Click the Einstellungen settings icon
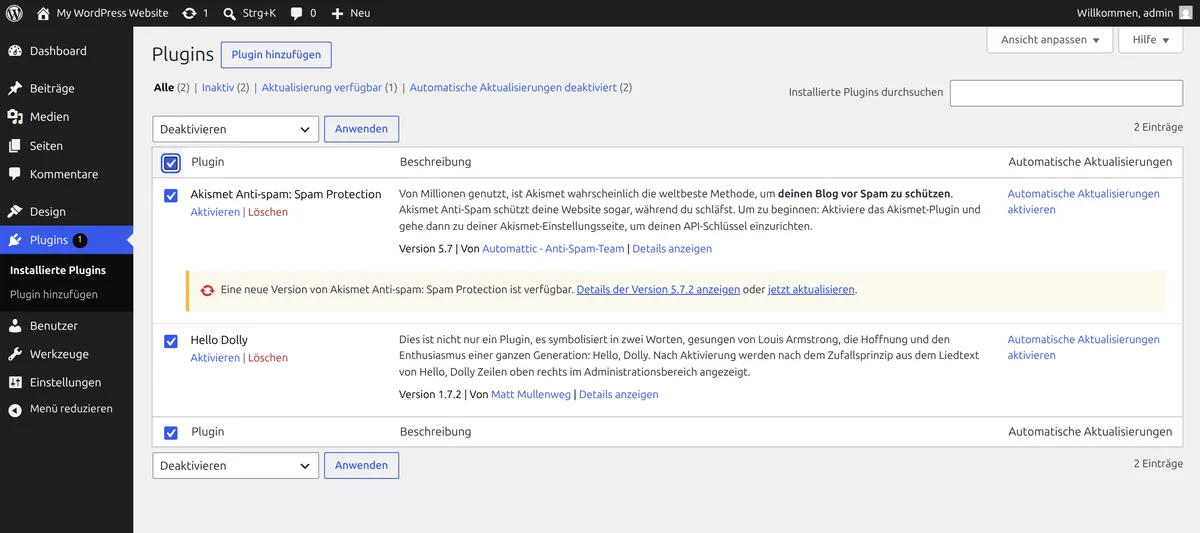The height and width of the screenshot is (533, 1200). [x=15, y=382]
